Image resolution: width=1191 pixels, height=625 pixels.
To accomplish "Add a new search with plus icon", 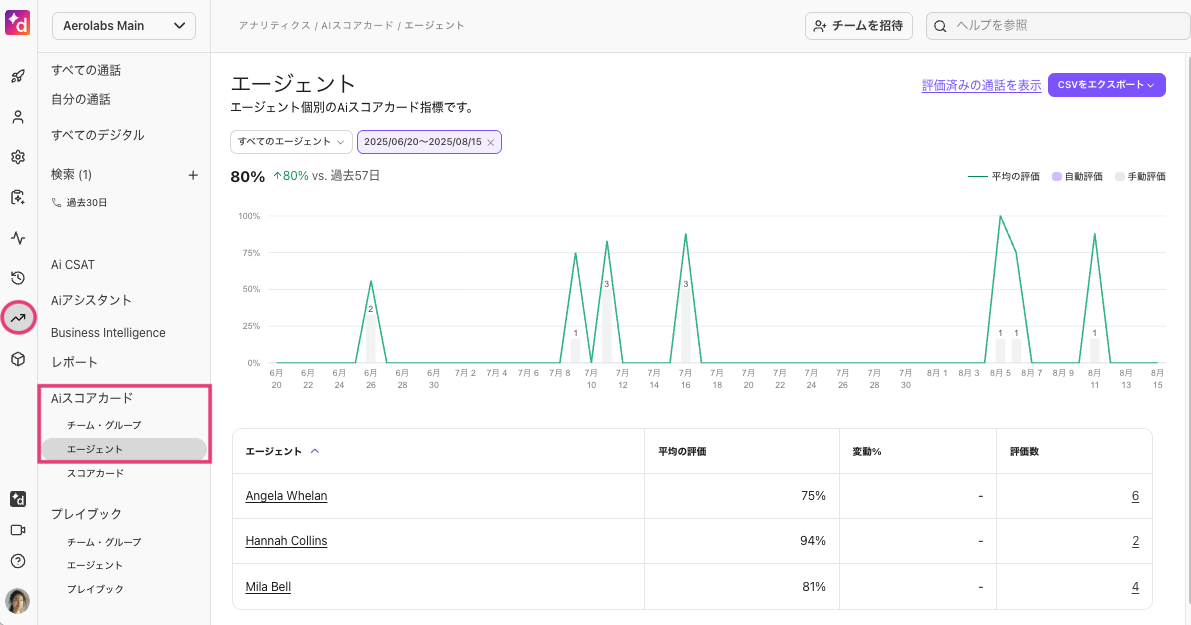I will (x=193, y=175).
